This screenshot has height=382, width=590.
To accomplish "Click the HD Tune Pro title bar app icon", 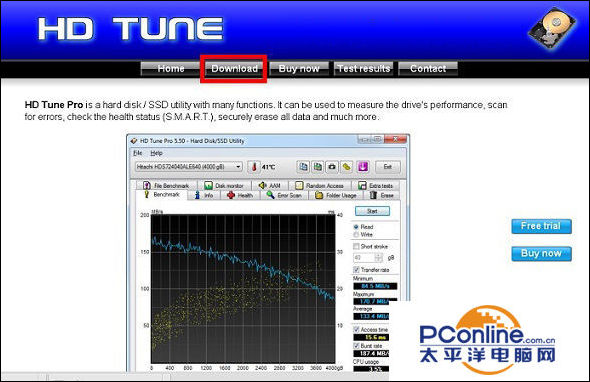I will pyautogui.click(x=134, y=141).
